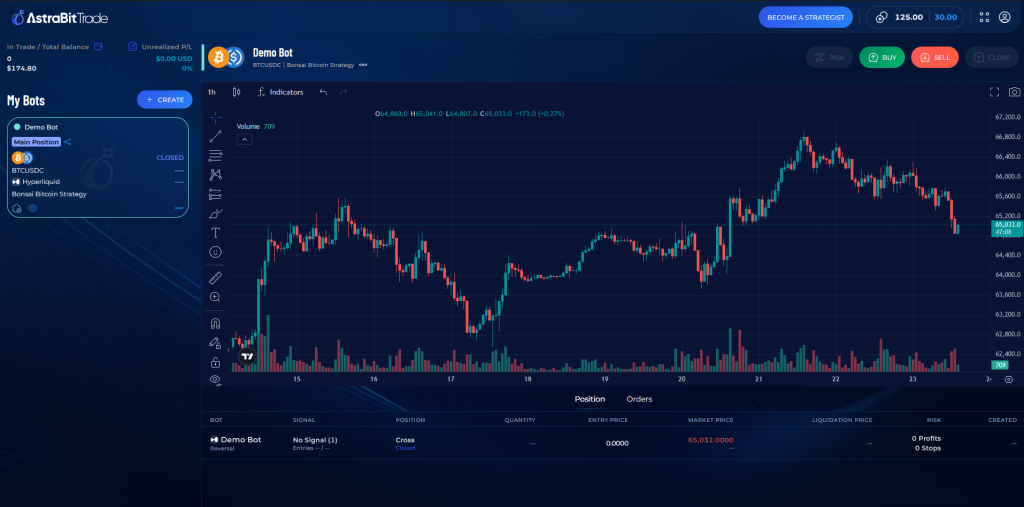Select the ruler measure tool
The width and height of the screenshot is (1024, 507).
(x=216, y=278)
